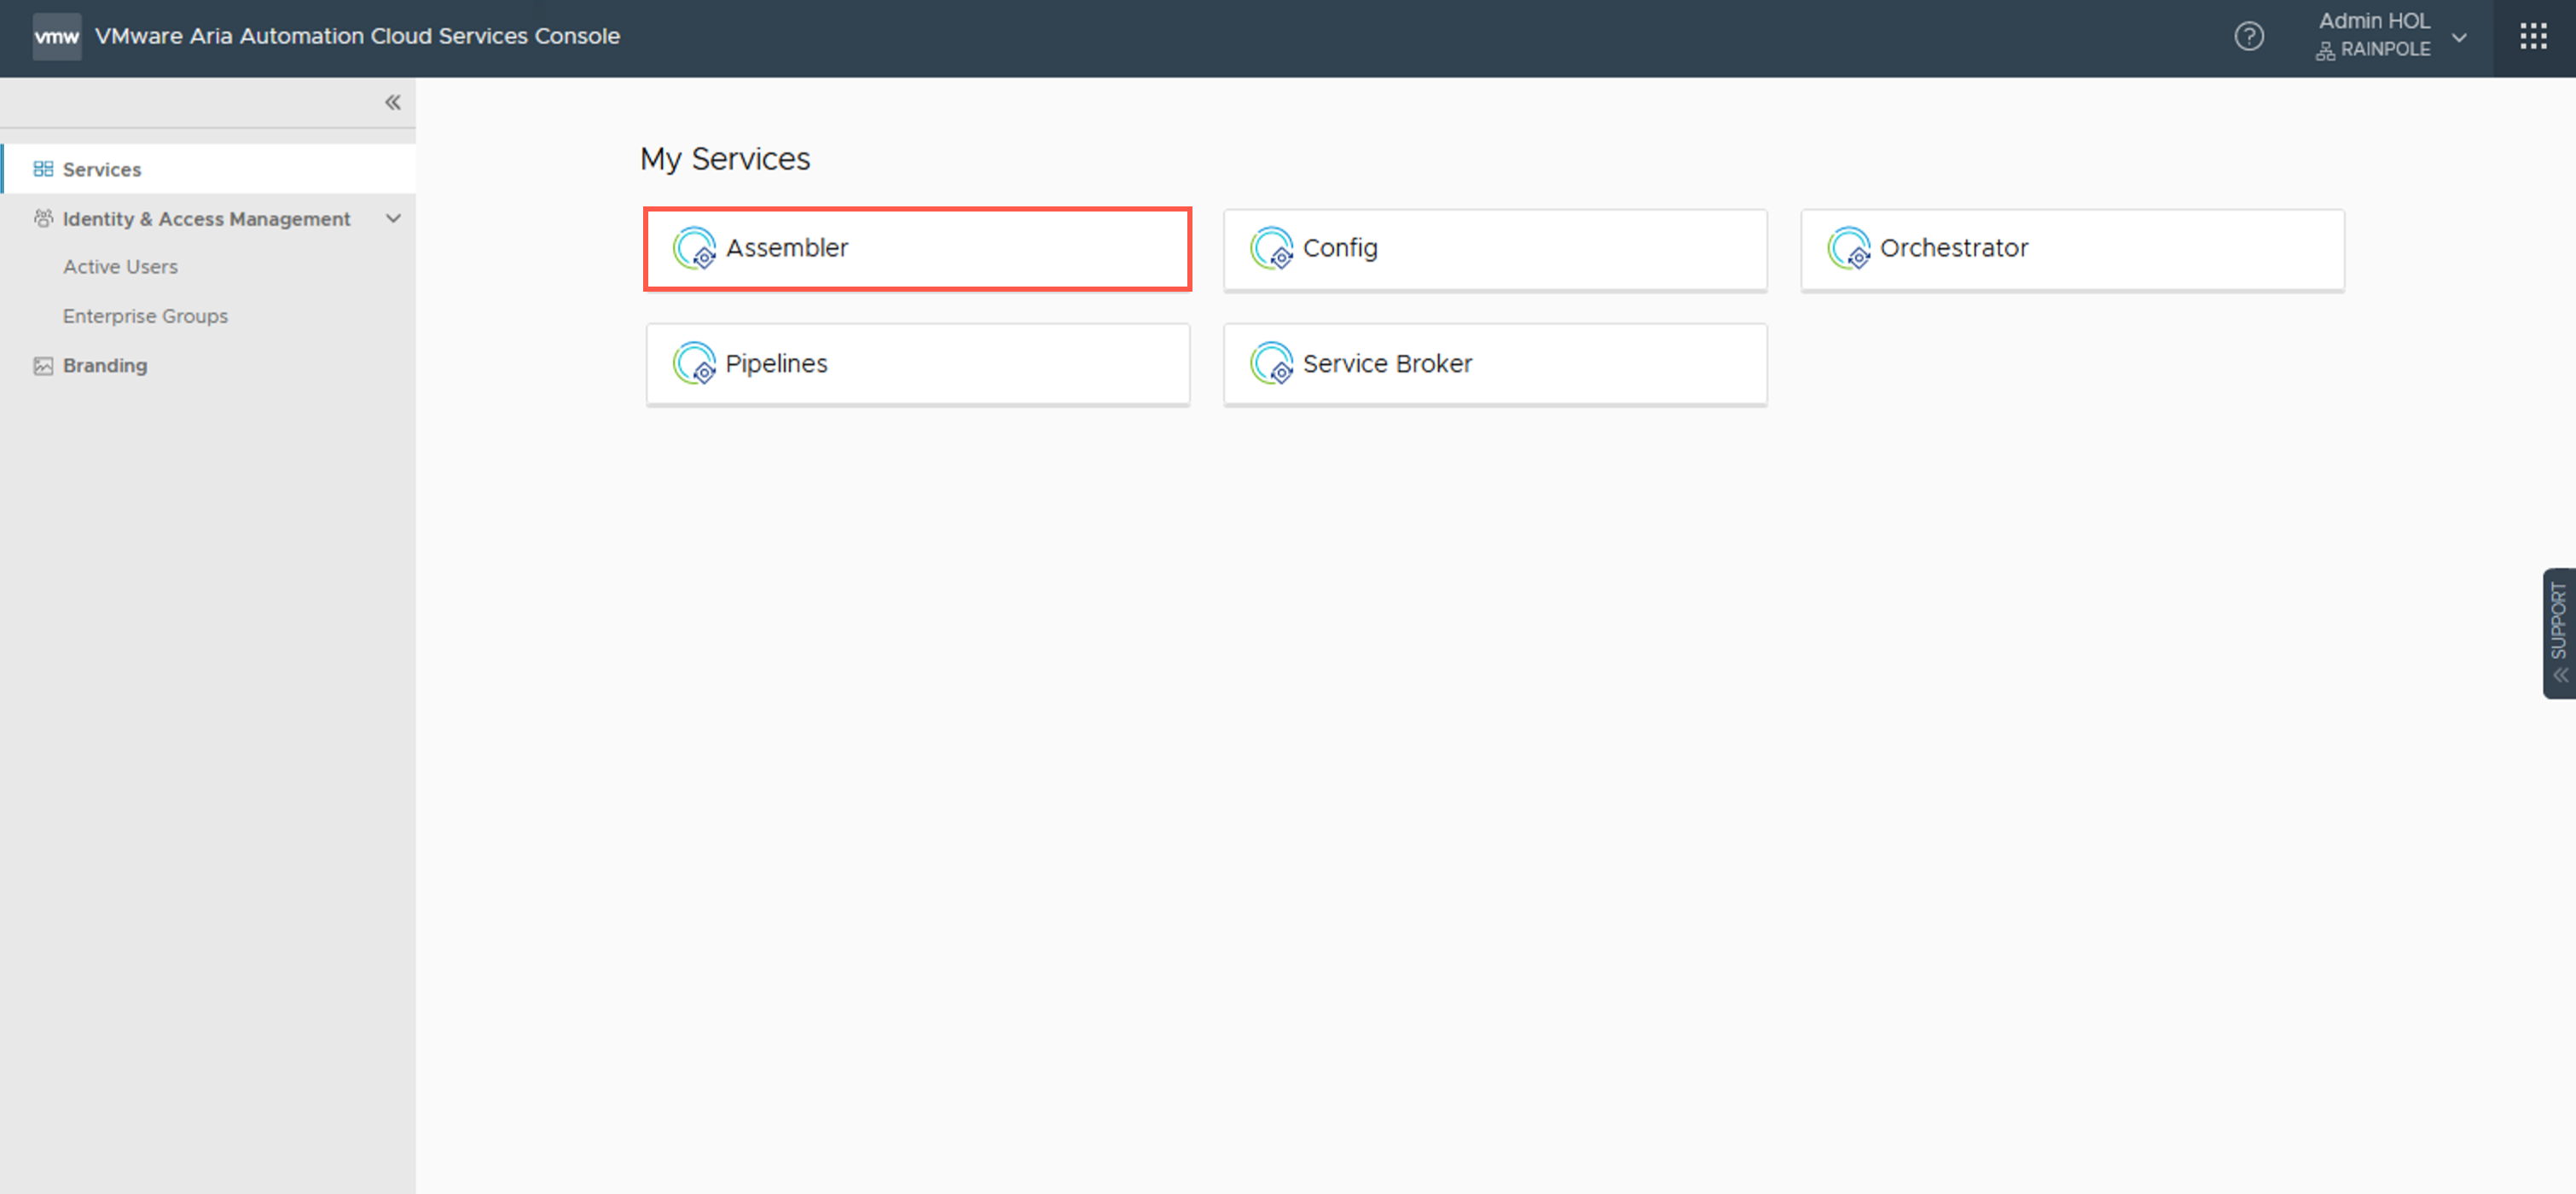
Task: Collapse the sidebar with double chevron
Action: coord(393,102)
